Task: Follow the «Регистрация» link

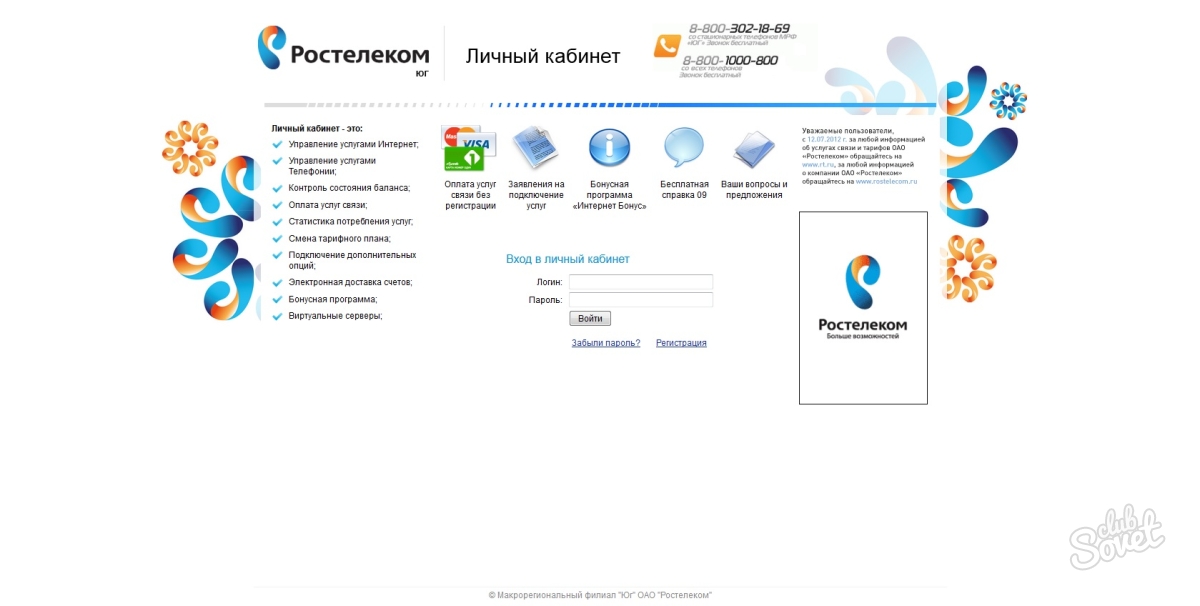Action: 681,342
